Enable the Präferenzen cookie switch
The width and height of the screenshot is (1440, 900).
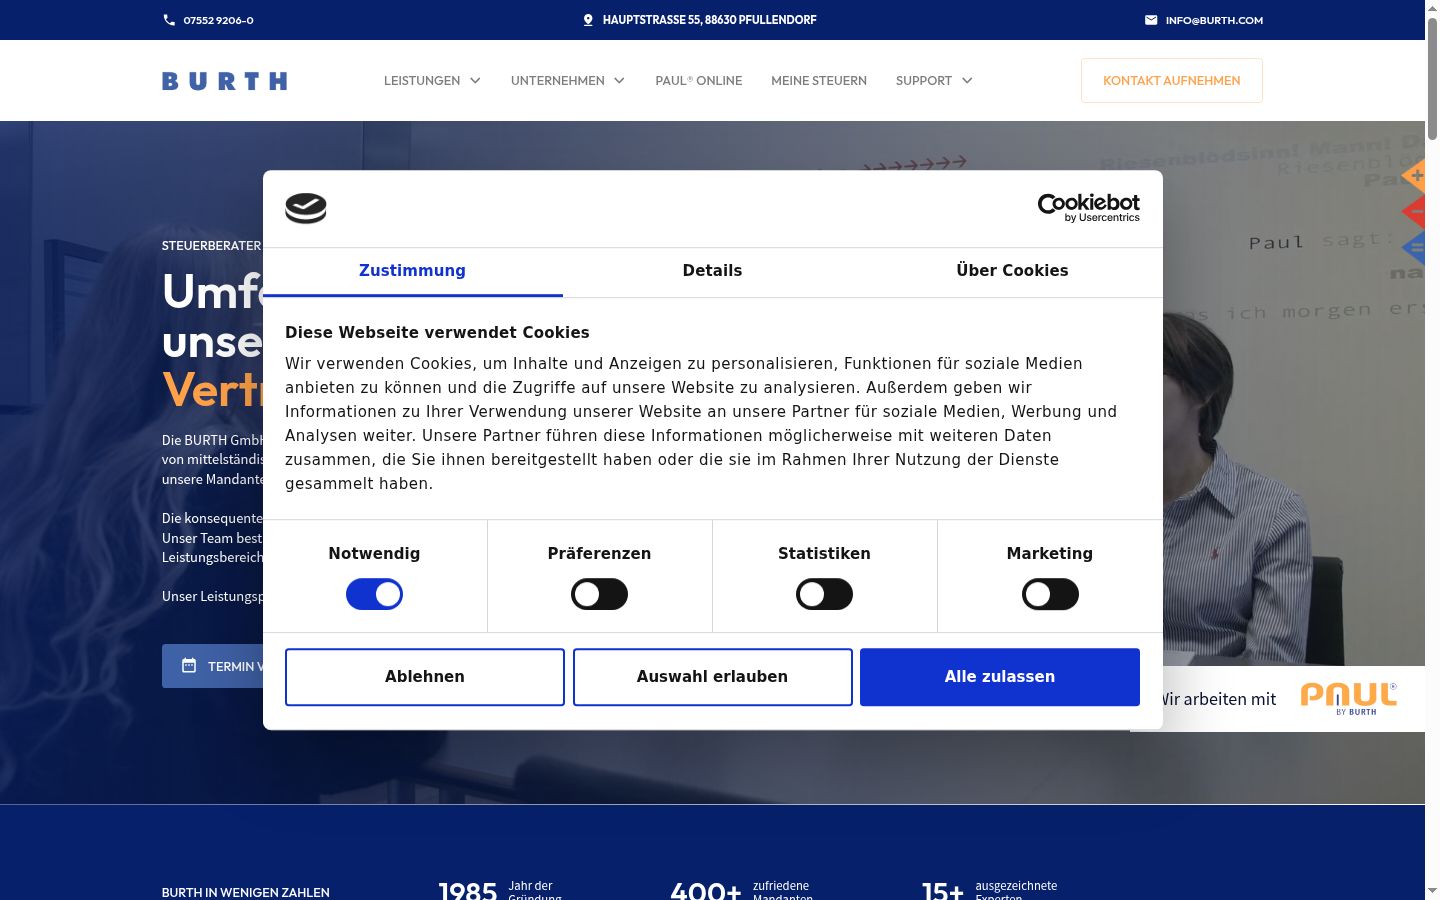600,595
